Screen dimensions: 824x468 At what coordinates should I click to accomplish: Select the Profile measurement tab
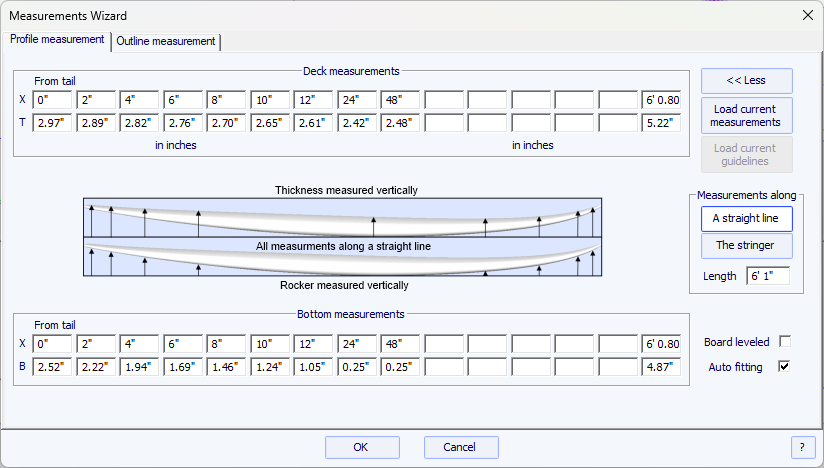click(x=57, y=40)
